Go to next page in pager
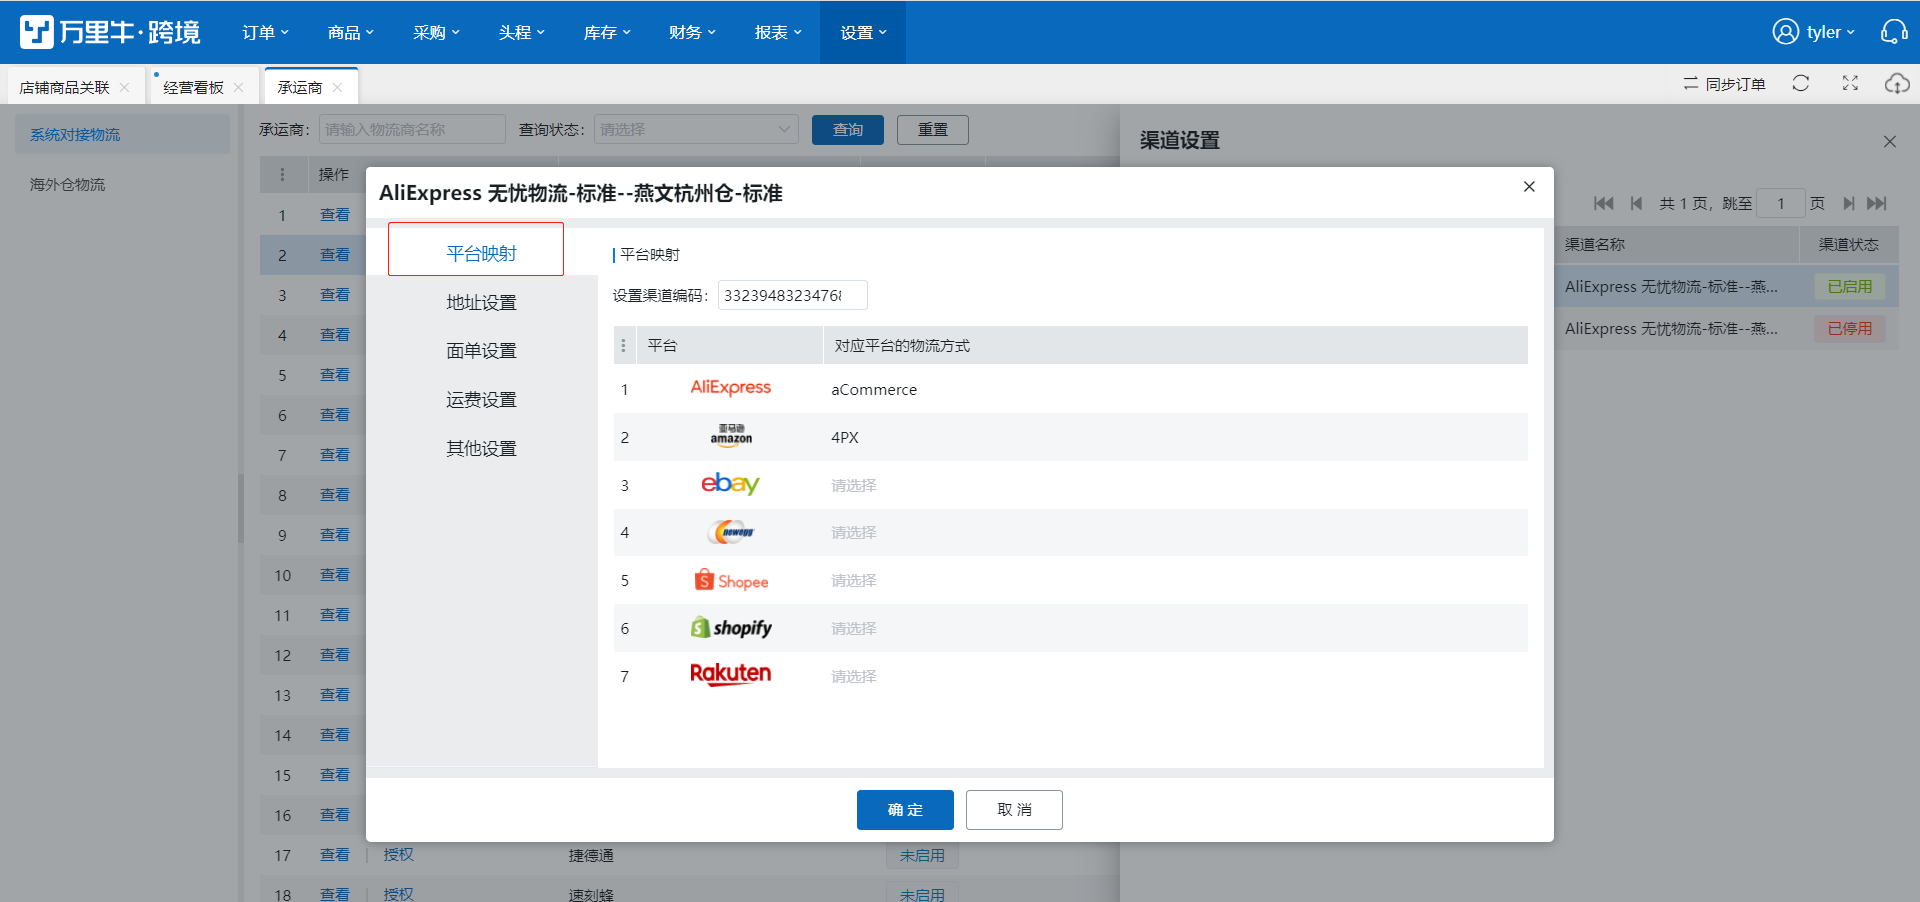 tap(1849, 203)
